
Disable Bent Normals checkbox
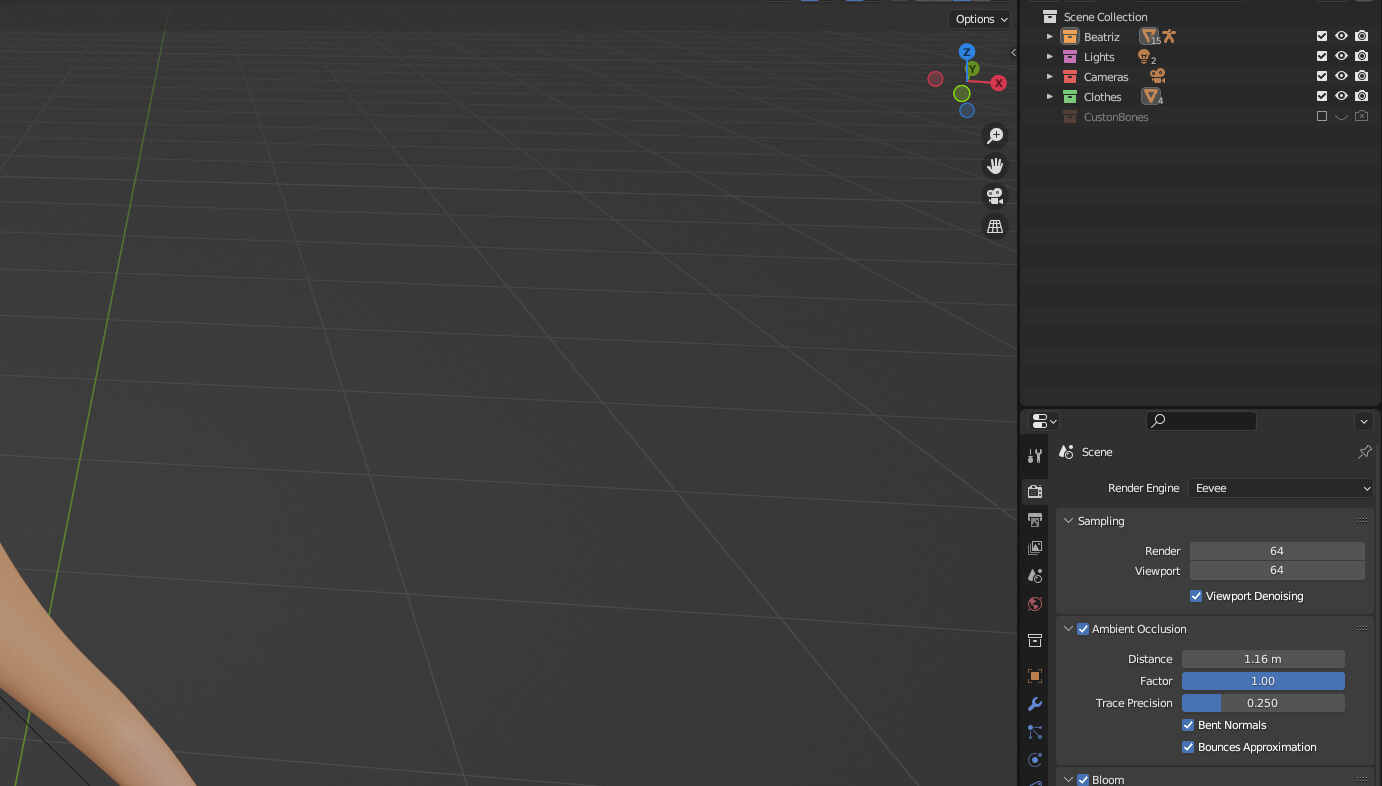click(1188, 725)
